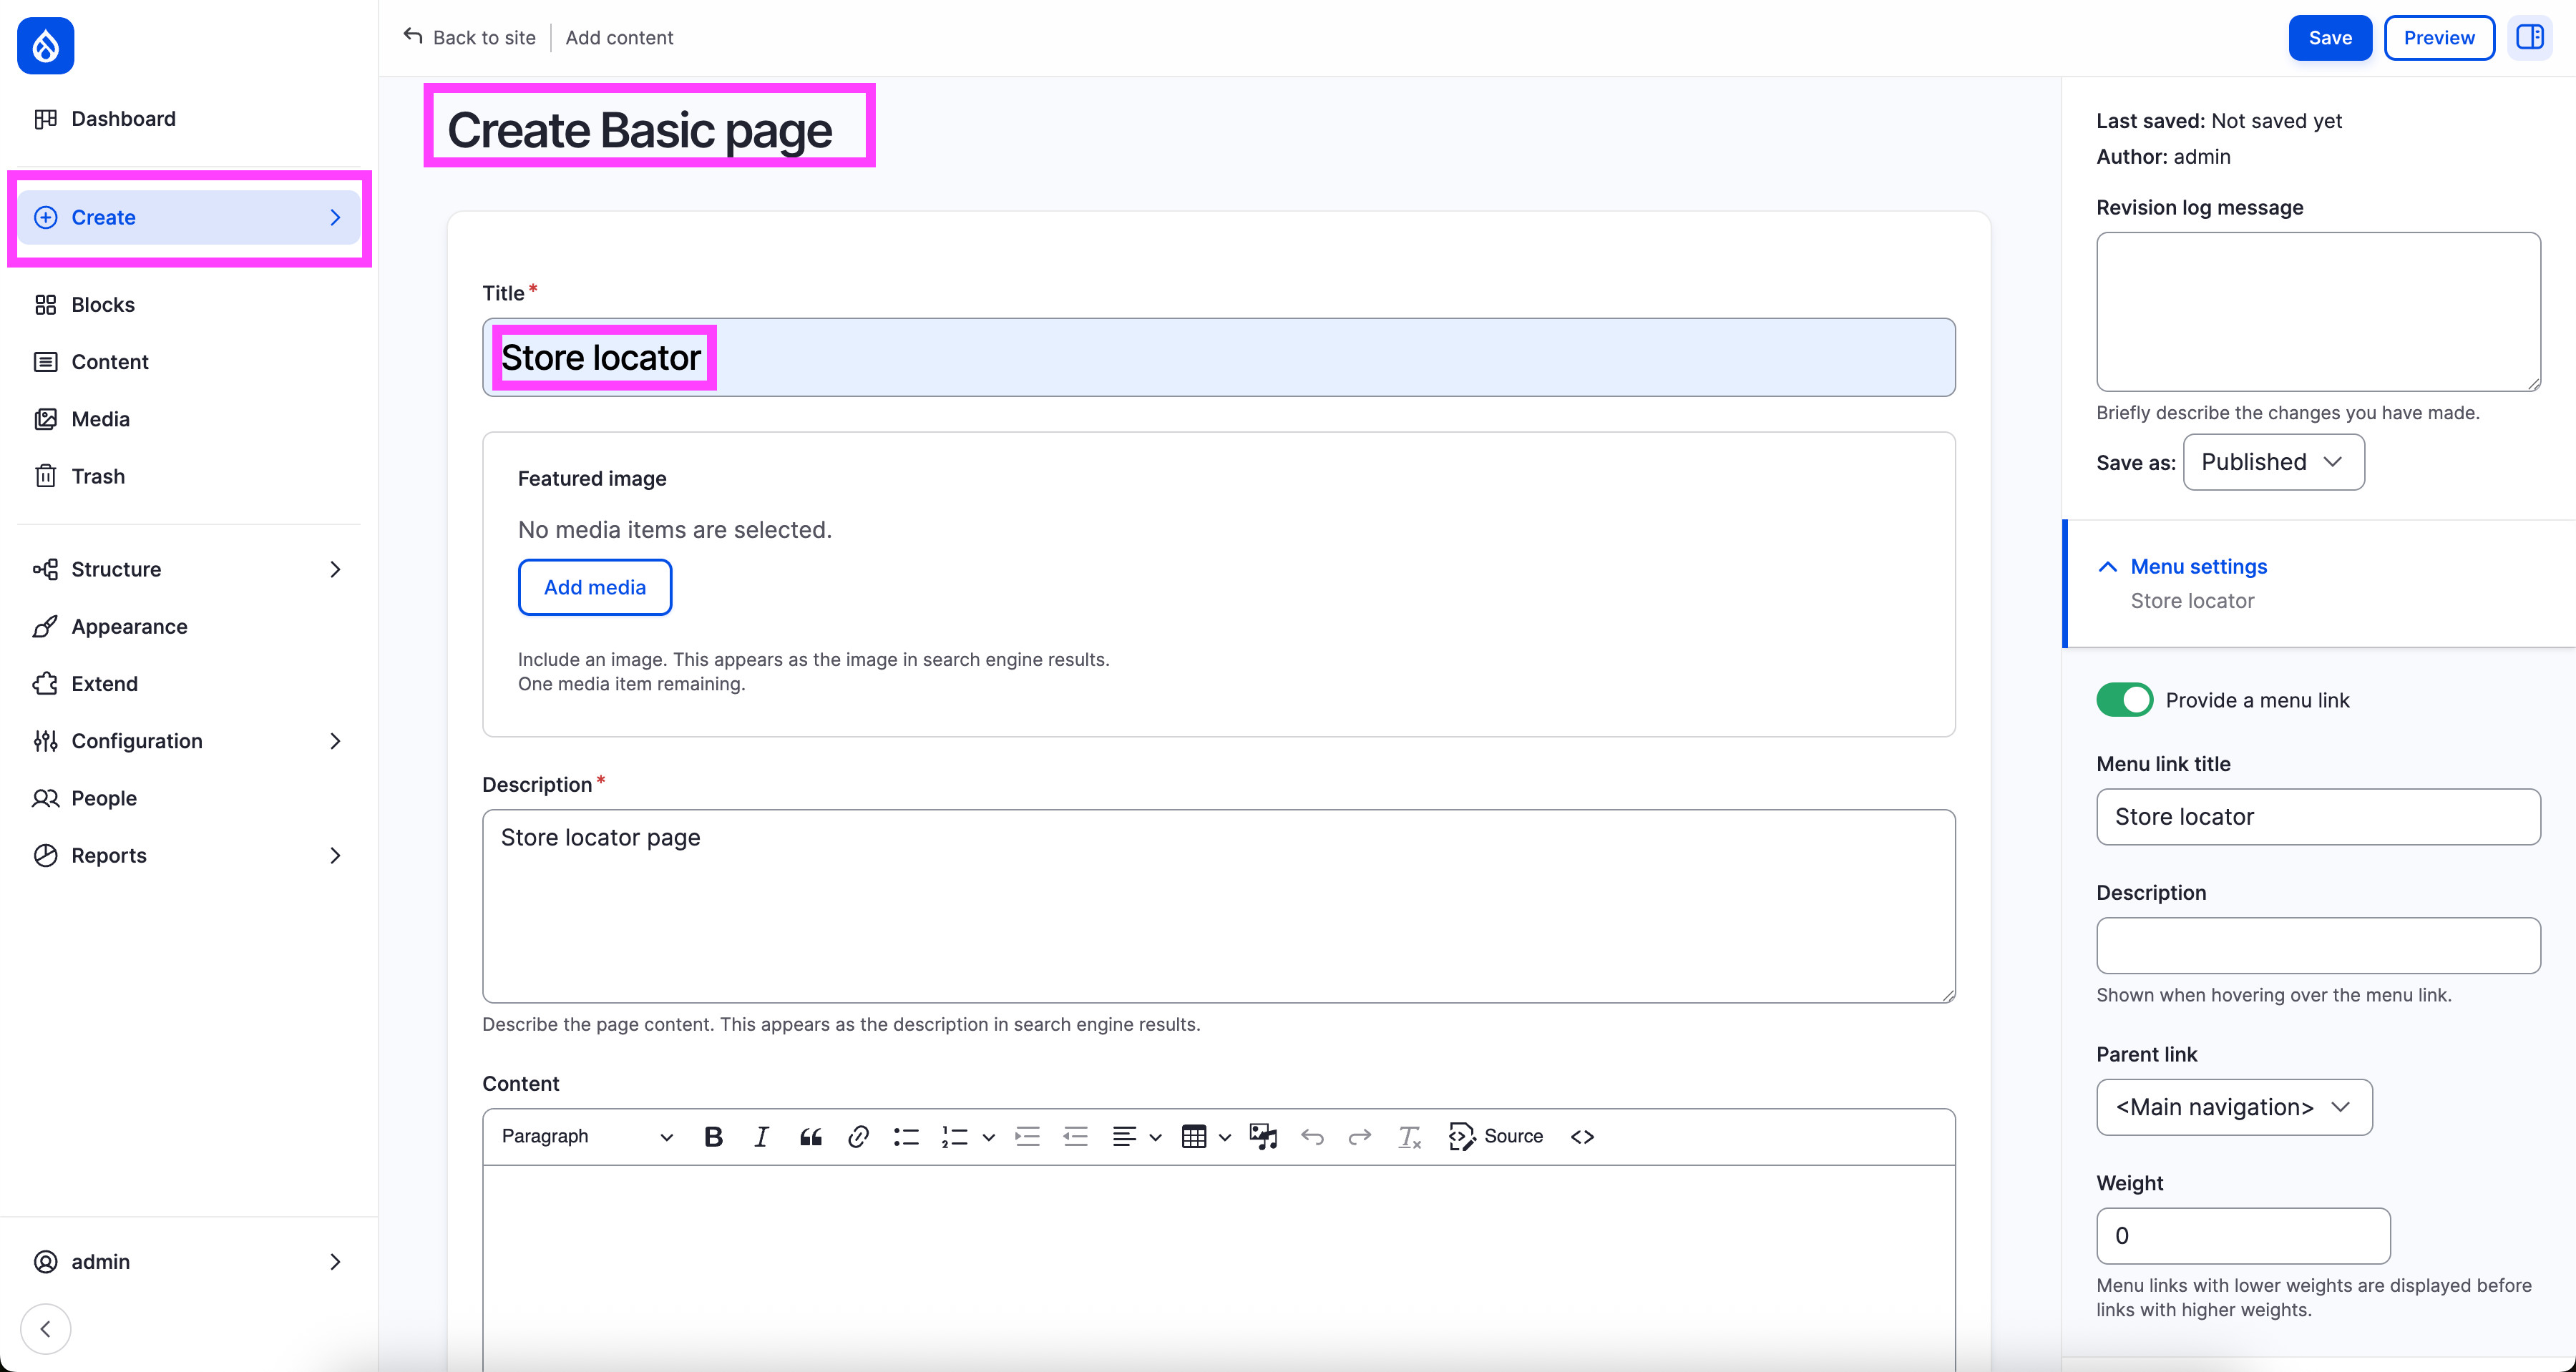This screenshot has width=2576, height=1372.
Task: Insert a link using the editor toolbar
Action: (x=858, y=1136)
